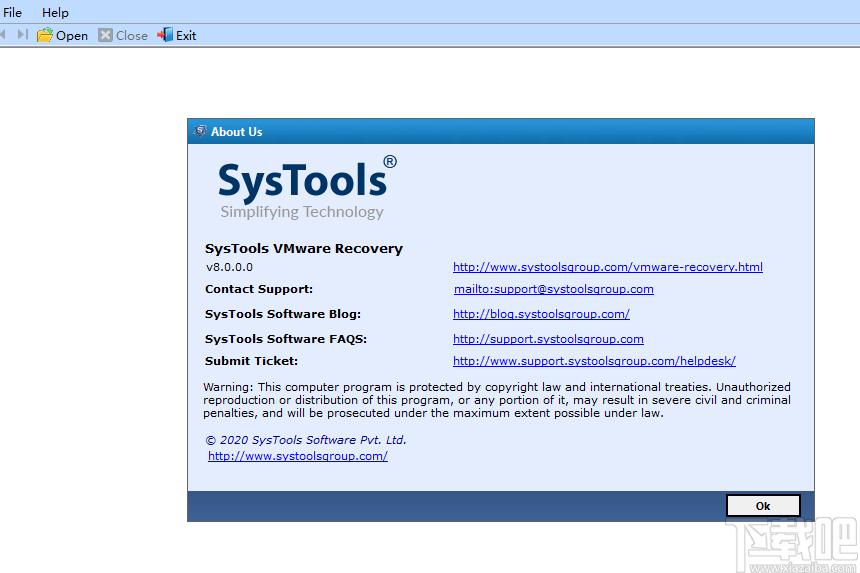
Task: Click the Simplifying Technology tagline
Action: [302, 212]
